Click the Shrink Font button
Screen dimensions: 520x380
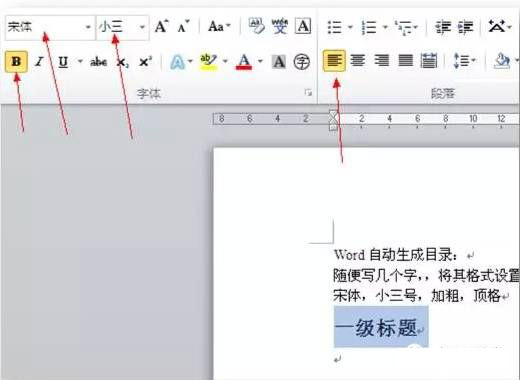pyautogui.click(x=183, y=27)
